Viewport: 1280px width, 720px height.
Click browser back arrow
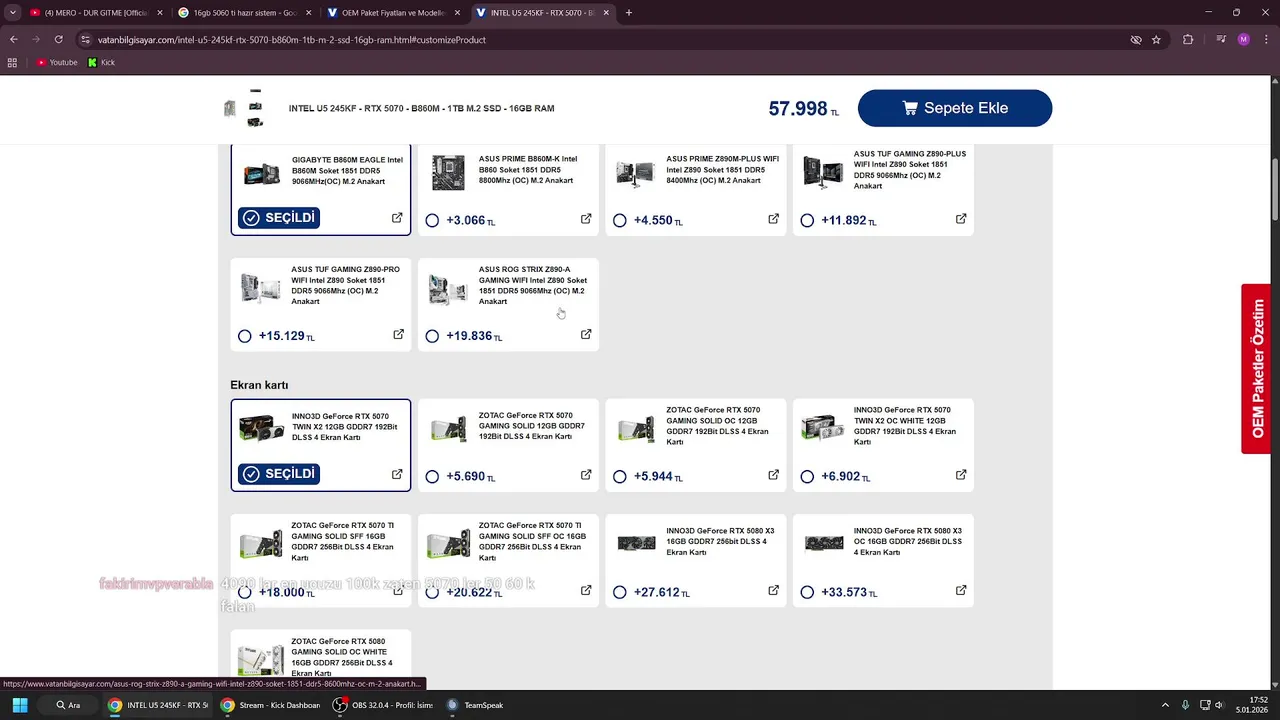coord(14,39)
